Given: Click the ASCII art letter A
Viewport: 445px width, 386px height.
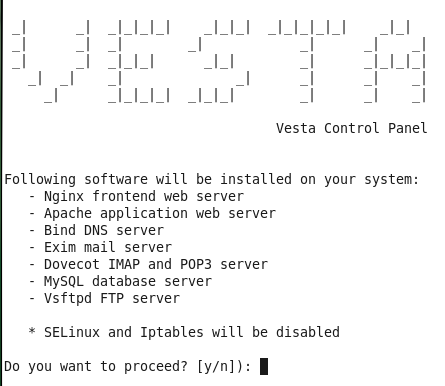Looking at the screenshot, I should click(395, 62).
